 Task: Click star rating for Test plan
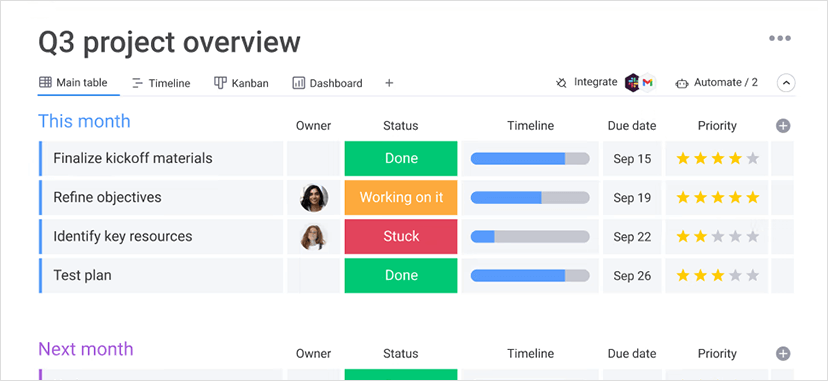(x=718, y=275)
